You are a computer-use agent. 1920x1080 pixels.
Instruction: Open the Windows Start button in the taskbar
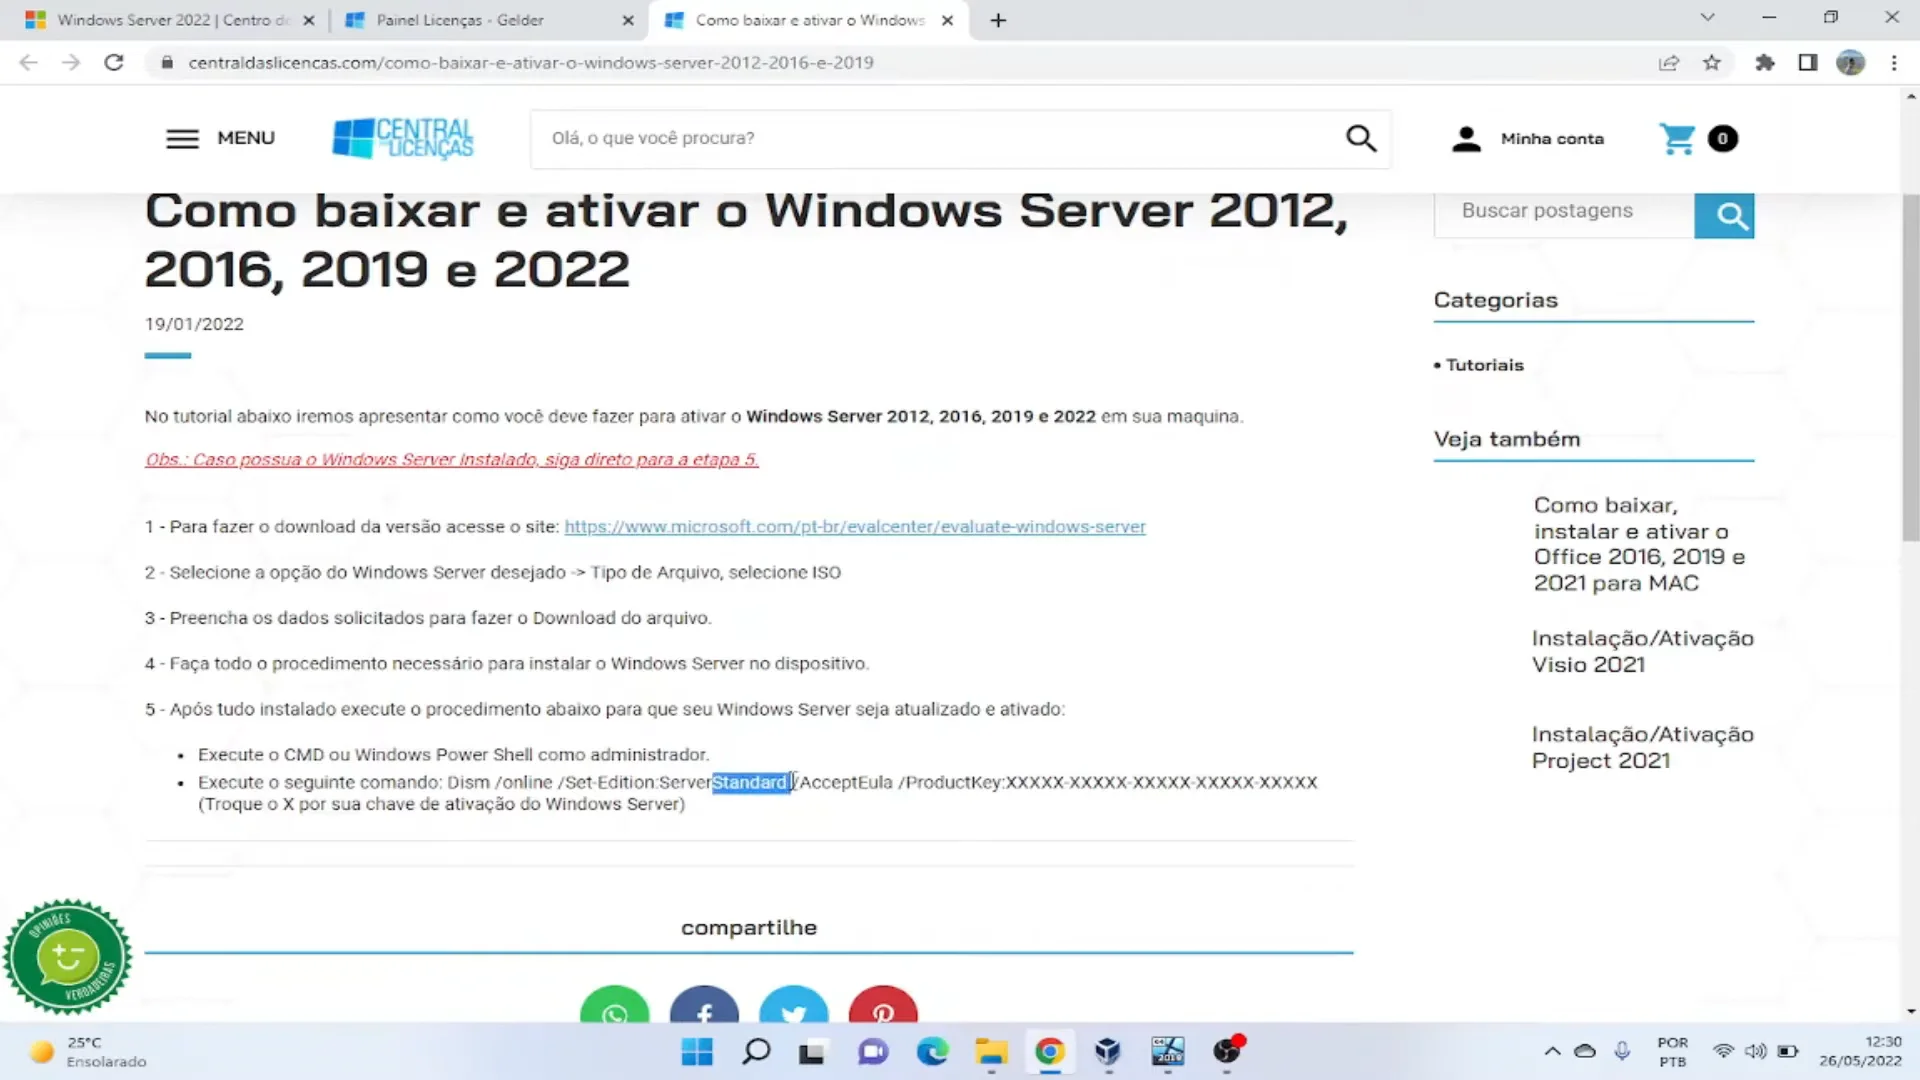click(697, 1051)
